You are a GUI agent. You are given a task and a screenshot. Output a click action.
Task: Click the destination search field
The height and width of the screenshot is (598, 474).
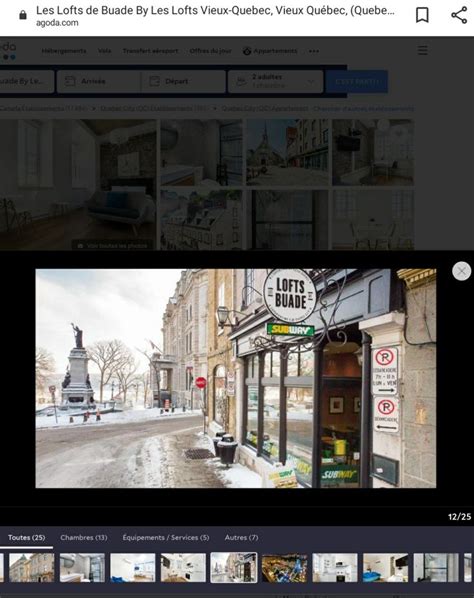[27, 81]
